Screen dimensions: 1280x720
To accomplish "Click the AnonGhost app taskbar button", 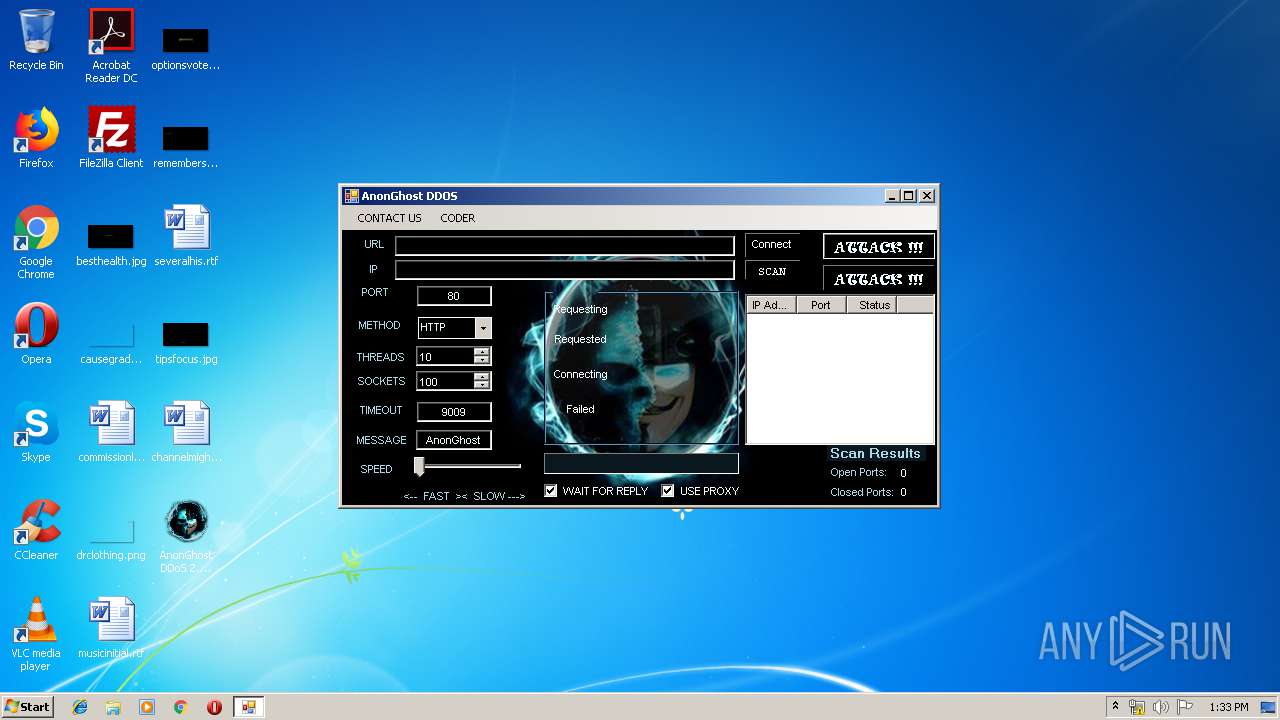I will pos(248,707).
